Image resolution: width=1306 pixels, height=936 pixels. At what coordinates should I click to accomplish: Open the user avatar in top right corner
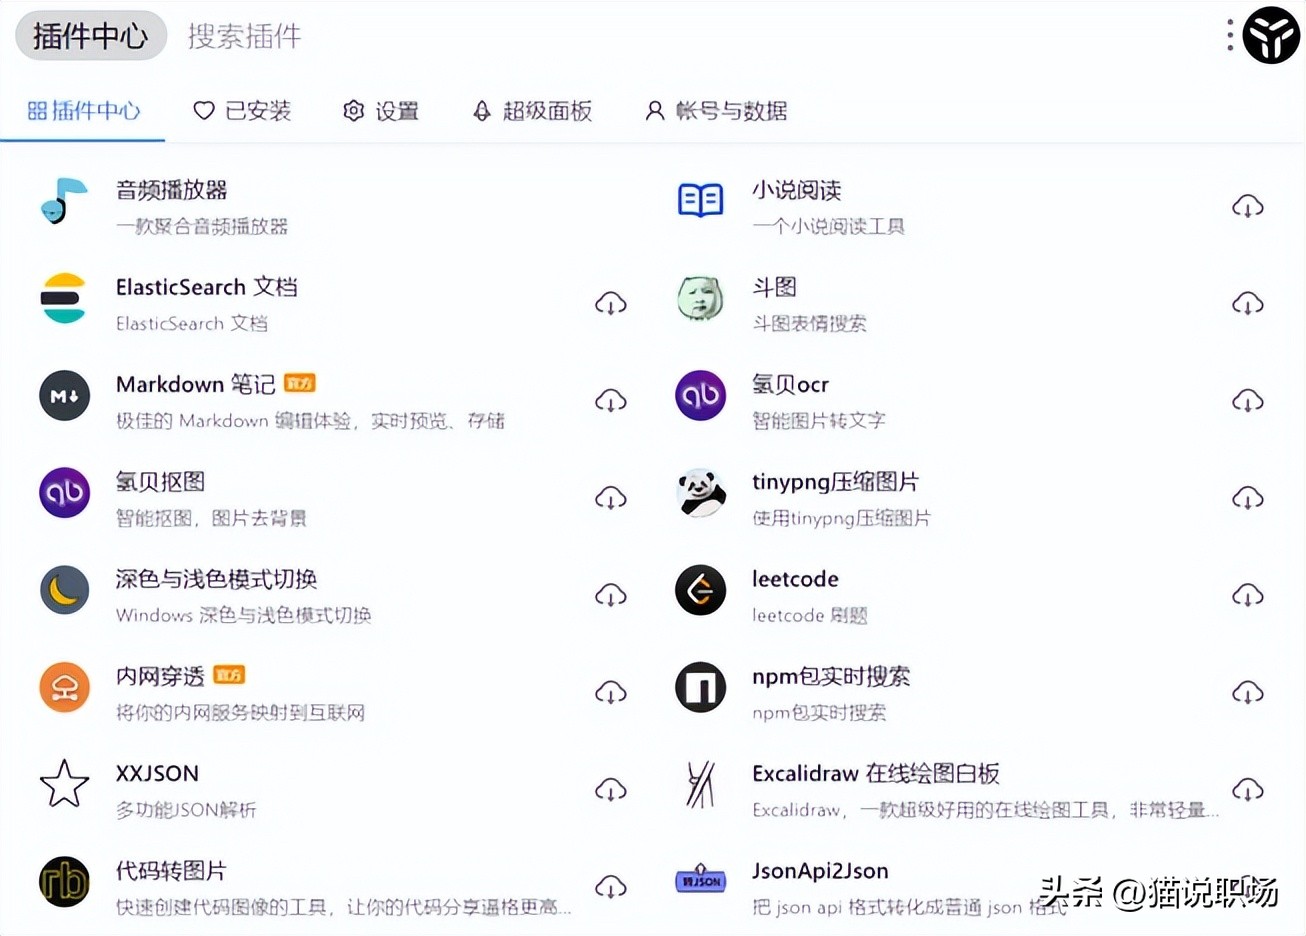(1271, 35)
